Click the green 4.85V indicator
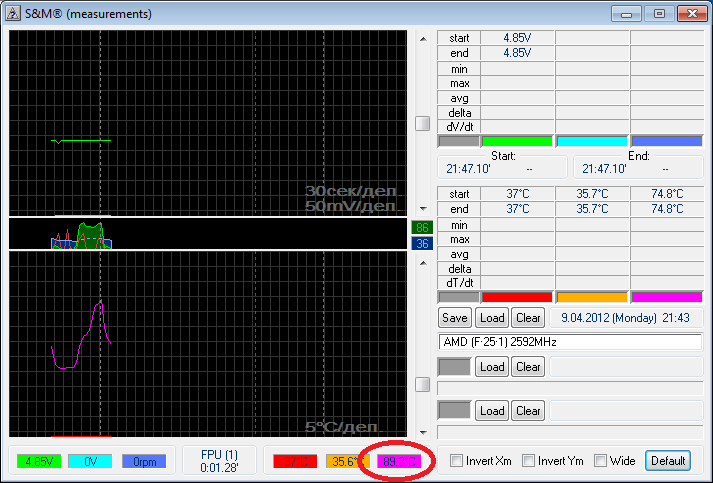713x483 pixels. pyautogui.click(x=39, y=462)
